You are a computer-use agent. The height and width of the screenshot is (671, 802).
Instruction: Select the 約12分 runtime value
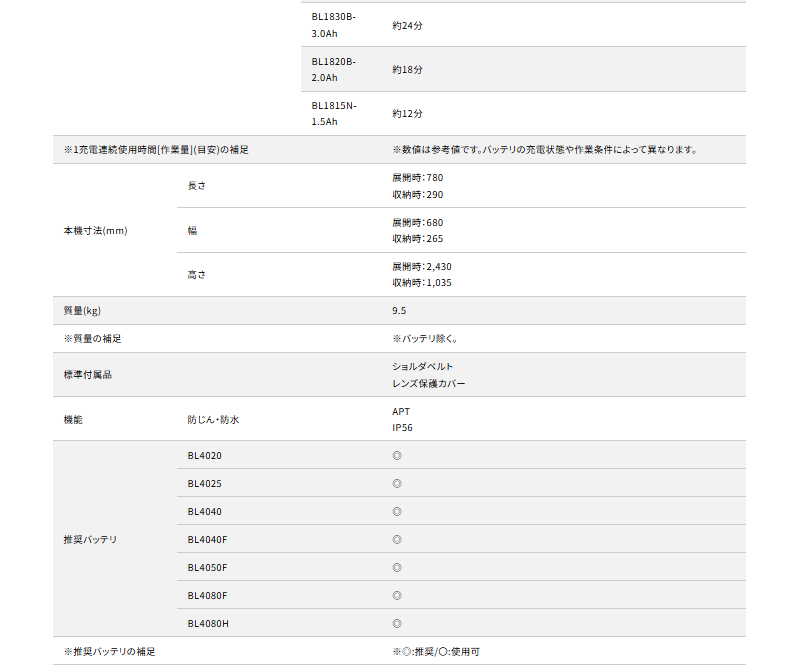[407, 114]
